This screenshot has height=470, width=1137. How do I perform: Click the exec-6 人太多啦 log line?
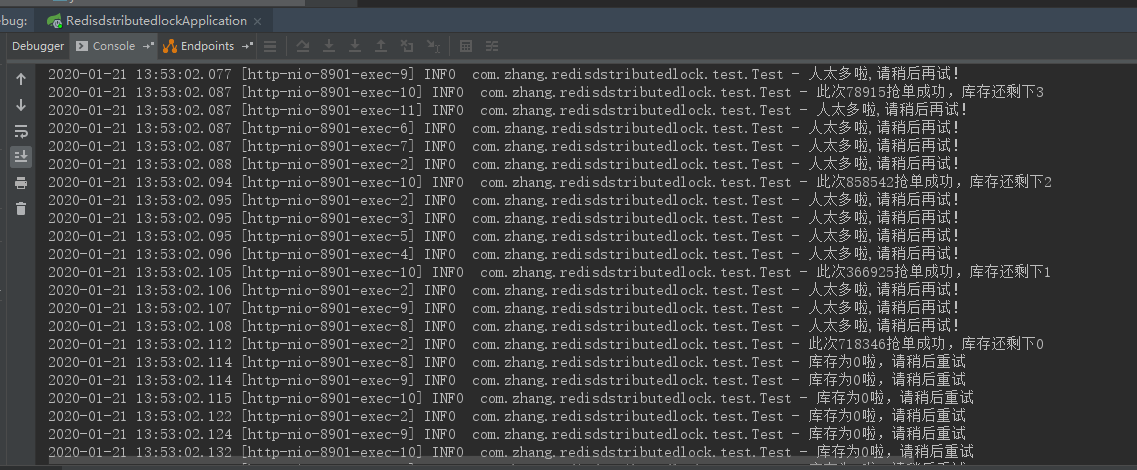[503, 128]
